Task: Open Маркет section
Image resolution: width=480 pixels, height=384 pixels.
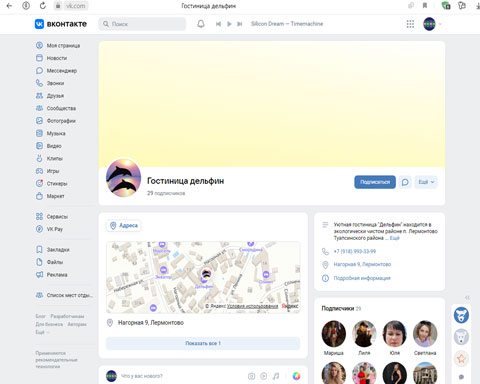Action: tap(50, 196)
